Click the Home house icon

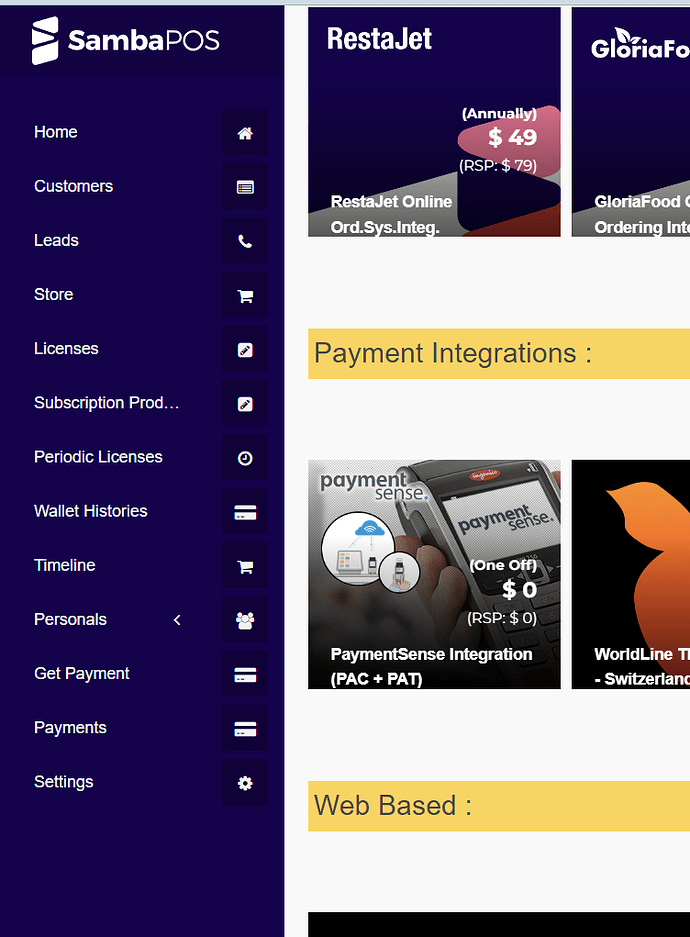tap(245, 133)
